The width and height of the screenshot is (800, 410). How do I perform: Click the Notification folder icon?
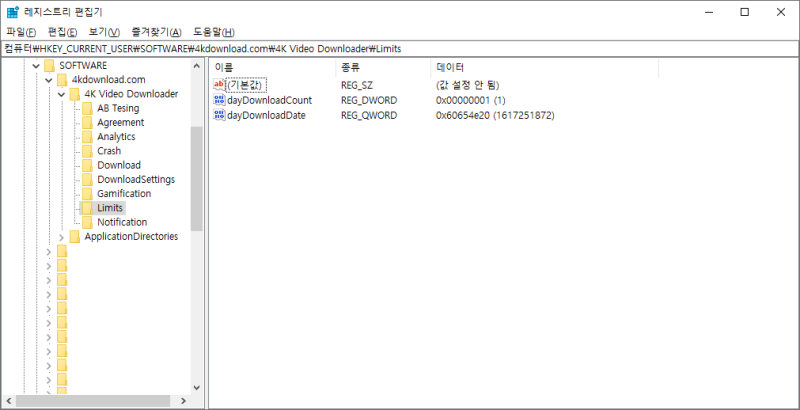tap(88, 222)
